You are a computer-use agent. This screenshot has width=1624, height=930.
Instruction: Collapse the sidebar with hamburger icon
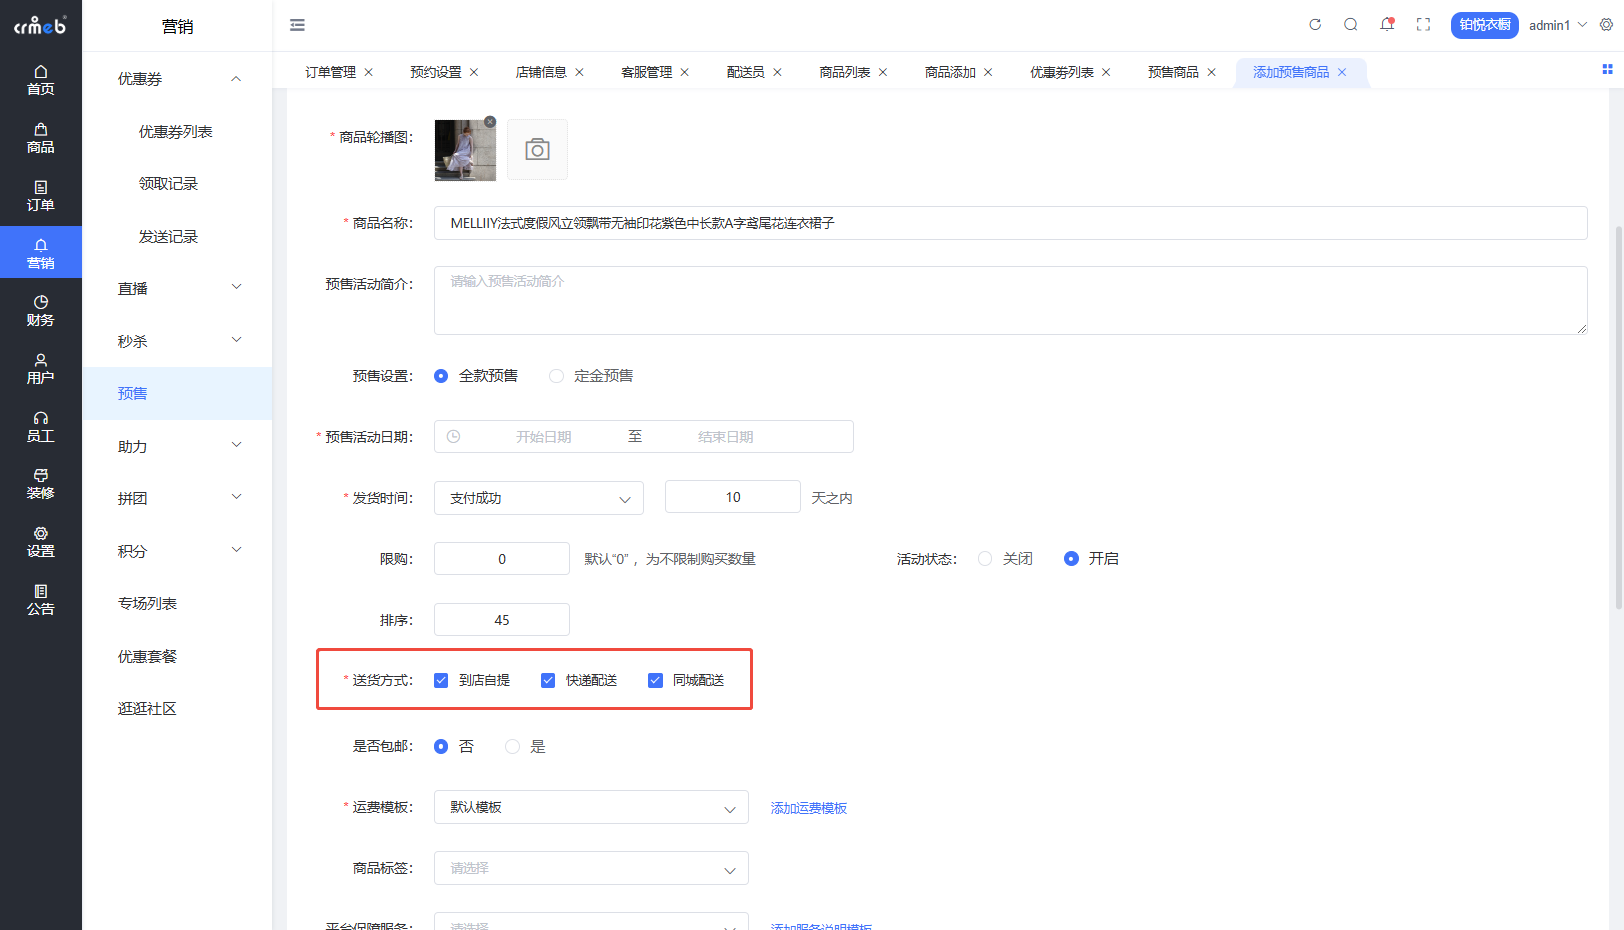(297, 25)
